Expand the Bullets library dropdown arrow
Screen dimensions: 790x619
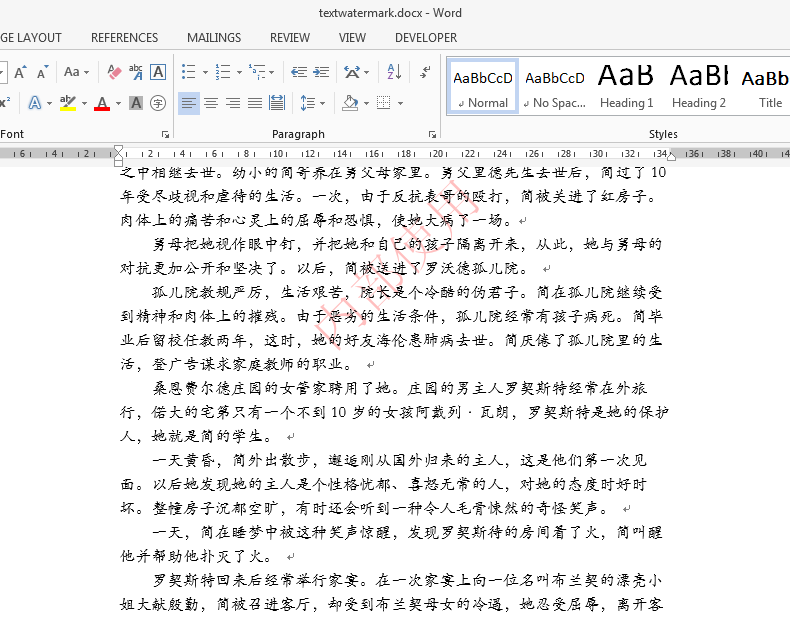point(205,73)
